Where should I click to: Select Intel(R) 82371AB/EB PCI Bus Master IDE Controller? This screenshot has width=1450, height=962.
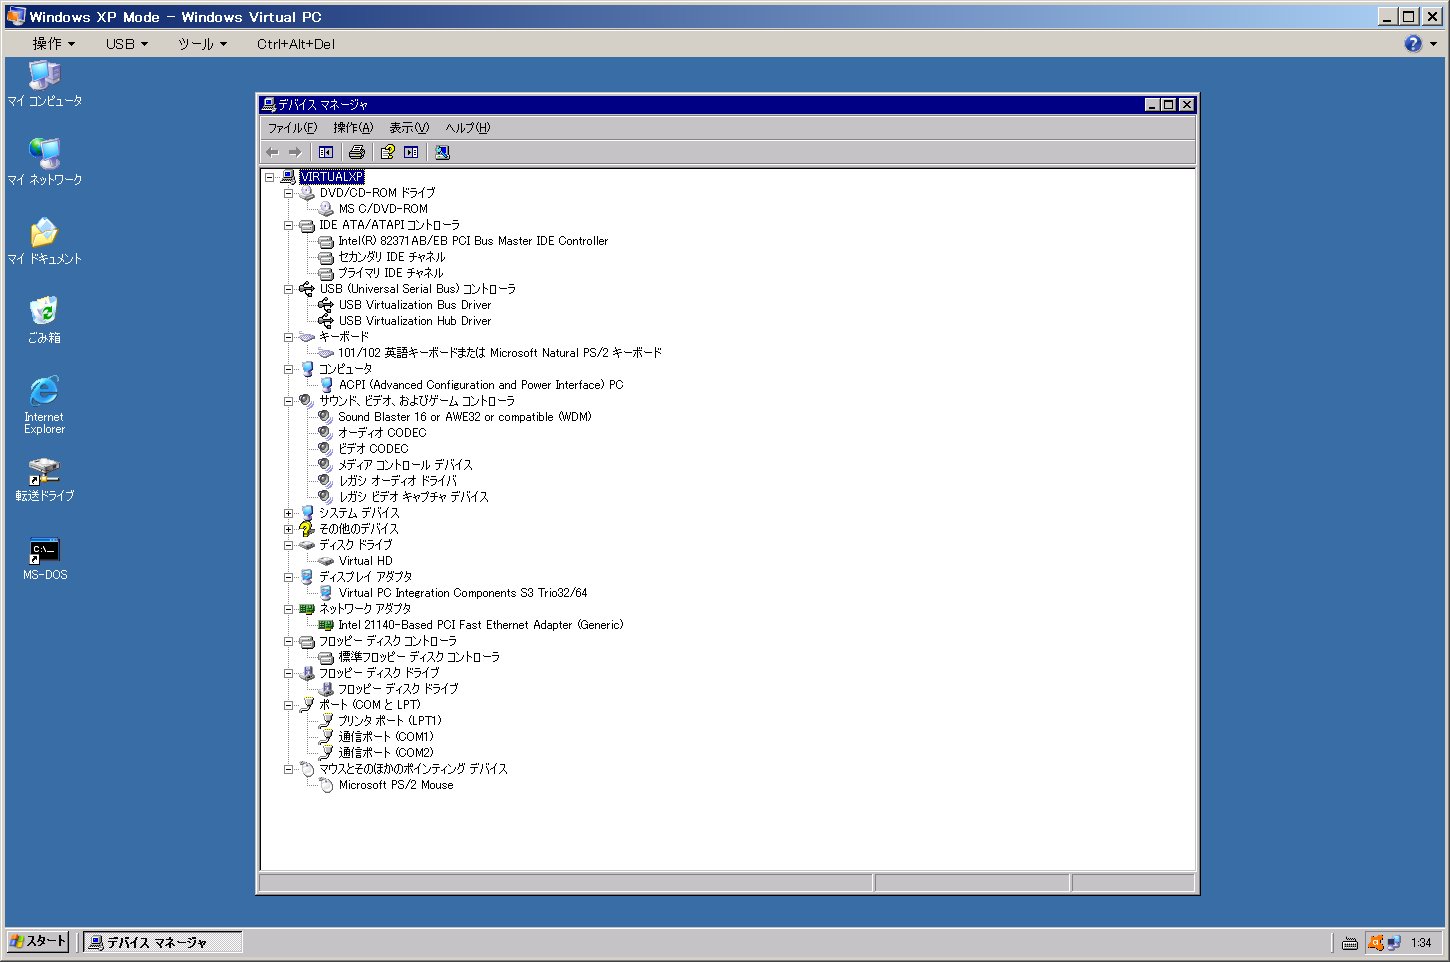(x=473, y=241)
